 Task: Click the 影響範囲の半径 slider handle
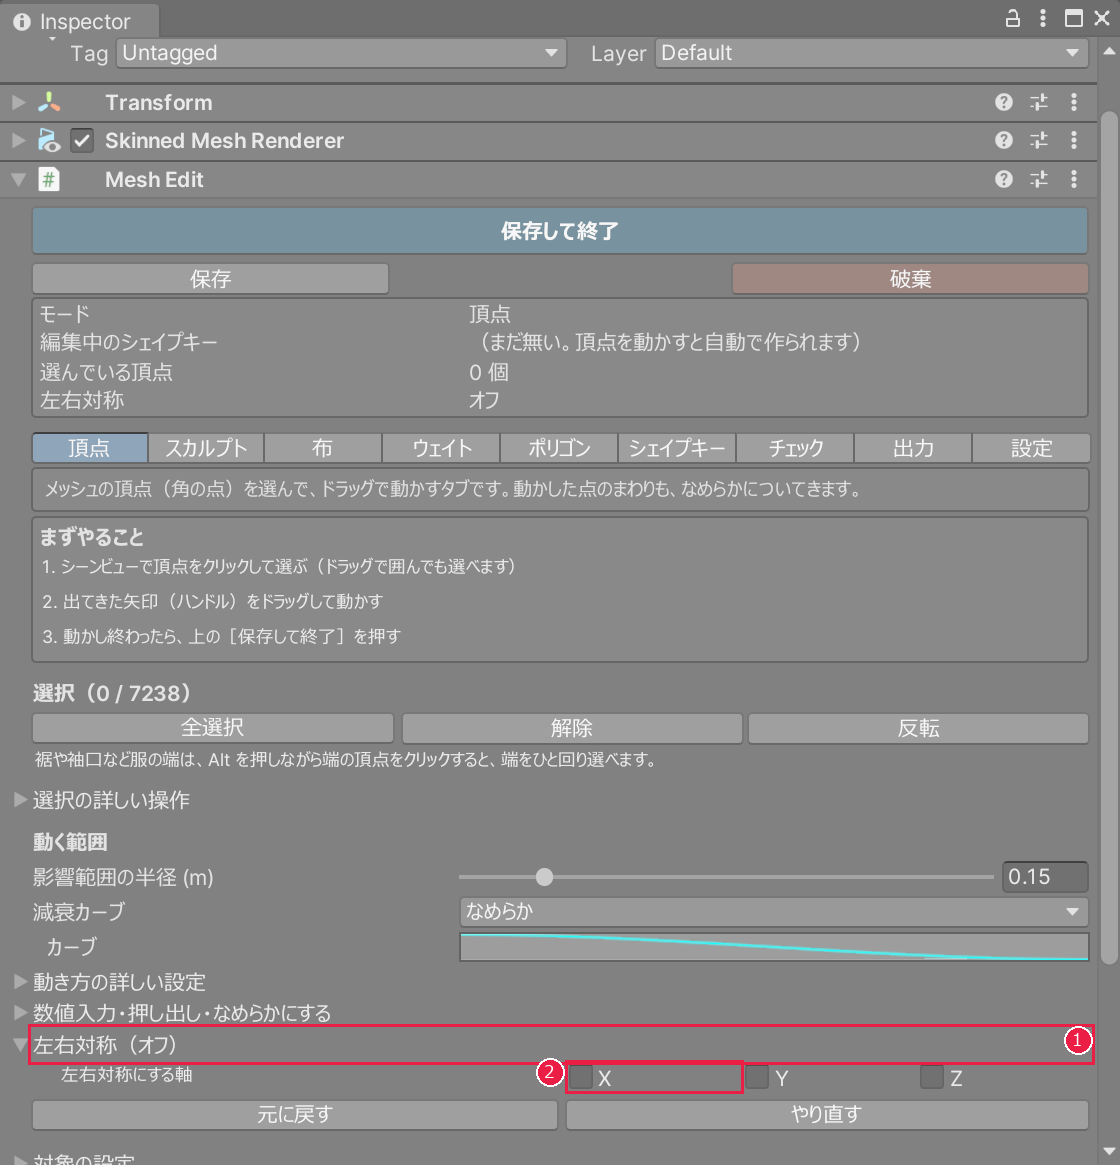[x=544, y=877]
